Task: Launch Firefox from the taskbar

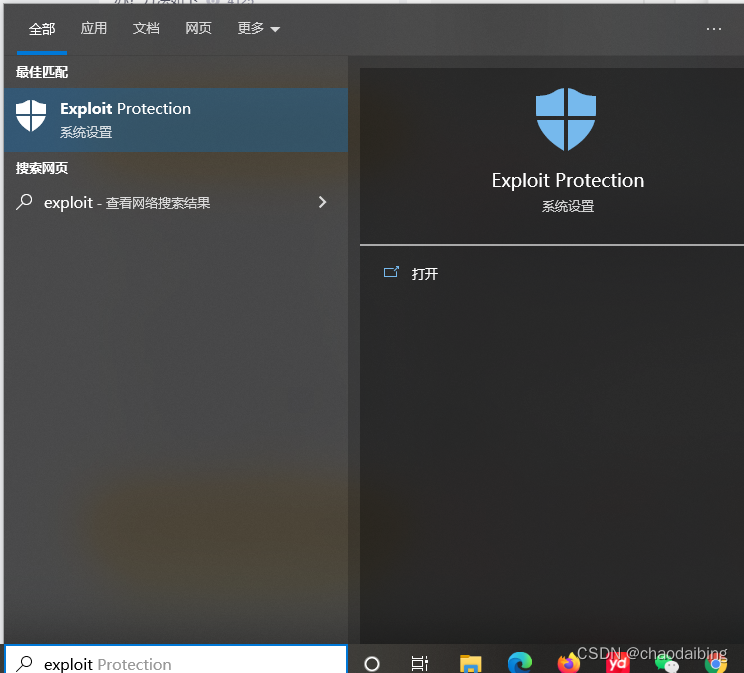Action: [568, 663]
